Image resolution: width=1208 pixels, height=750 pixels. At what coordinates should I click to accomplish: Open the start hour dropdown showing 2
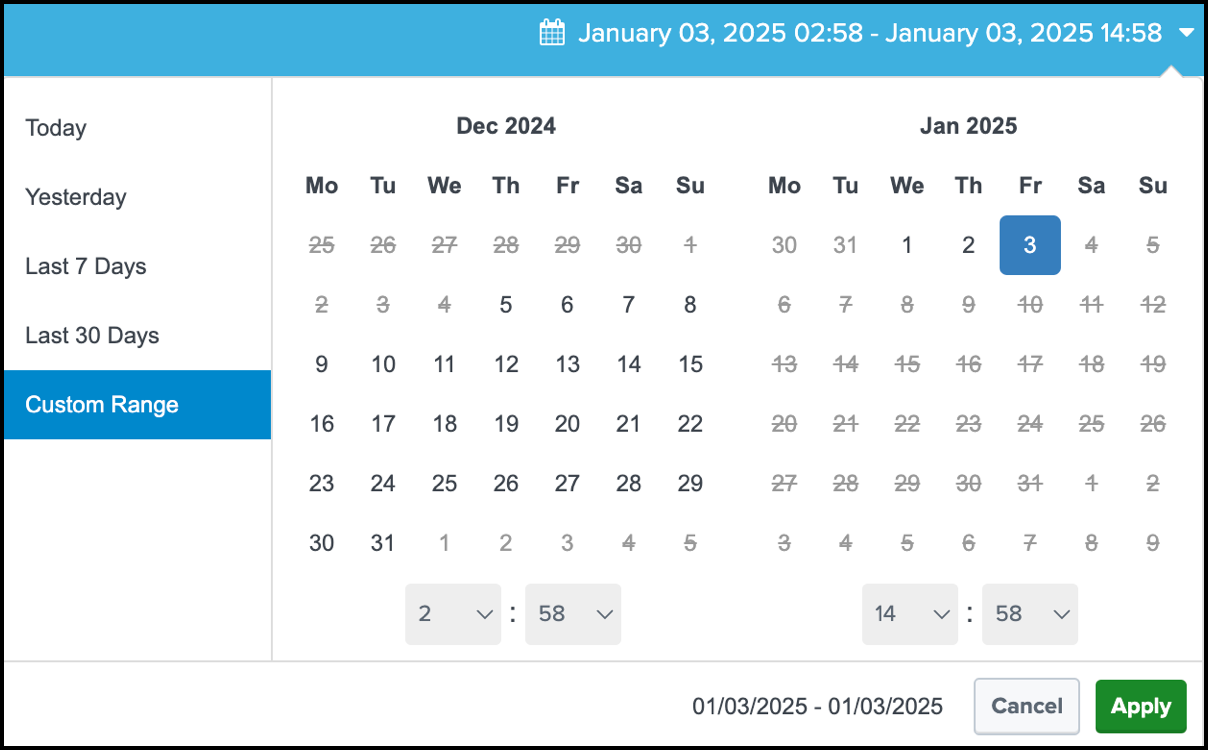(453, 614)
